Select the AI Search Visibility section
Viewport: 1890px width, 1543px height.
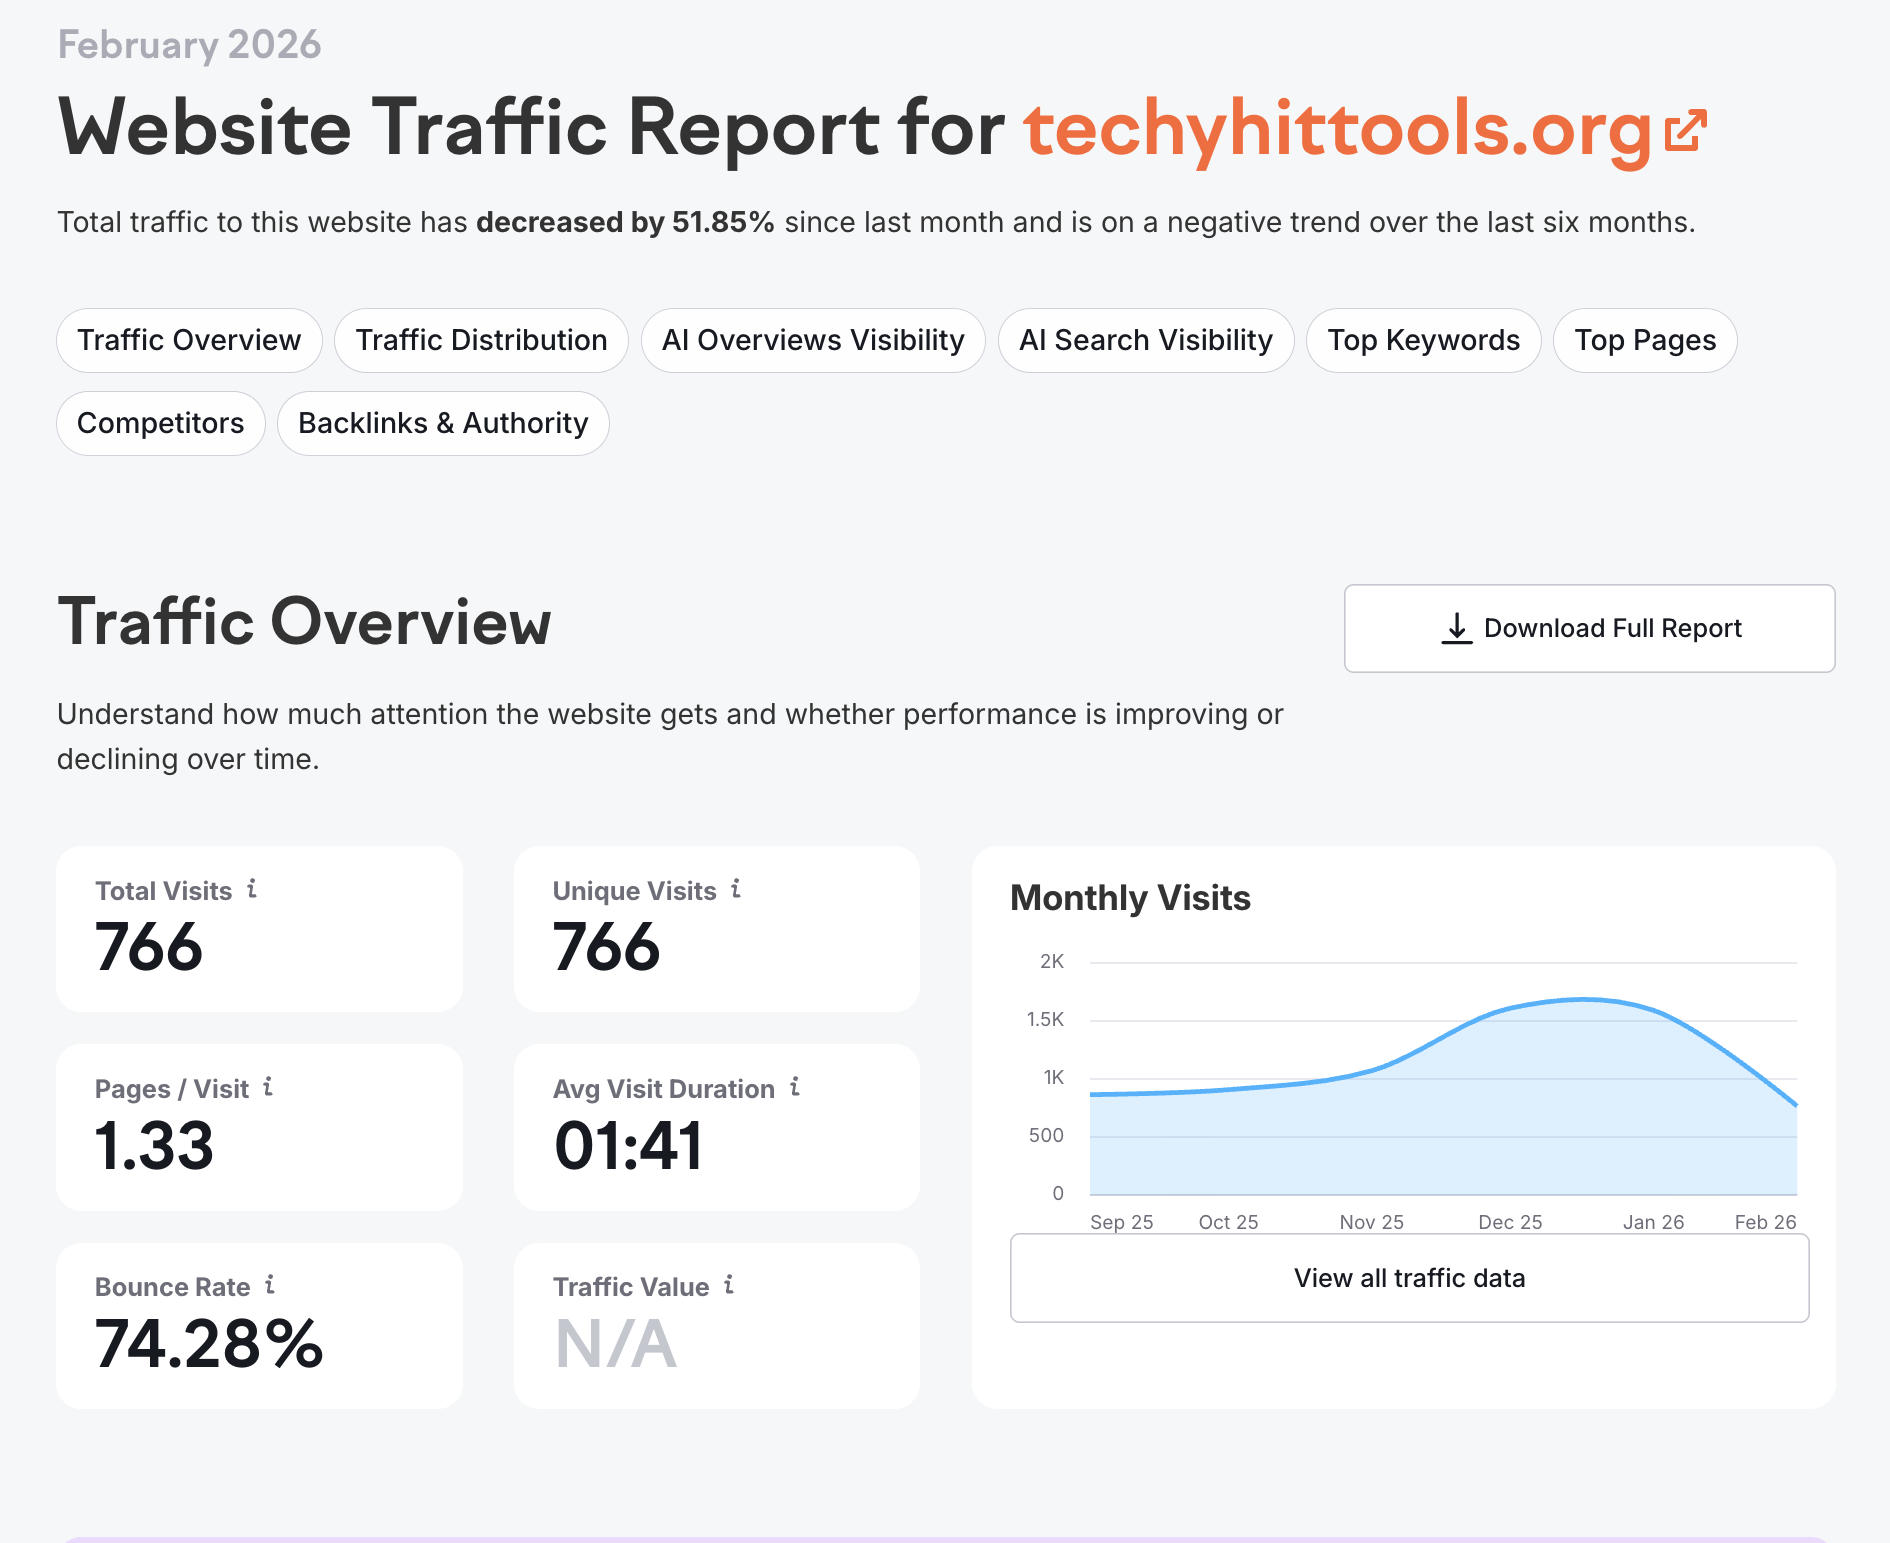point(1145,340)
